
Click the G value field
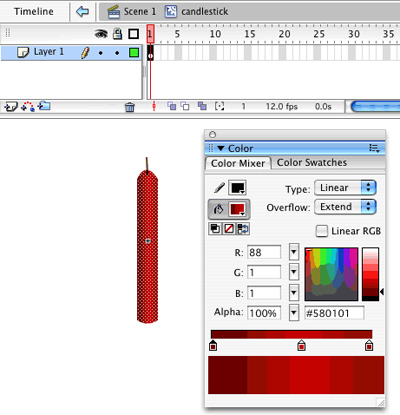[x=264, y=272]
